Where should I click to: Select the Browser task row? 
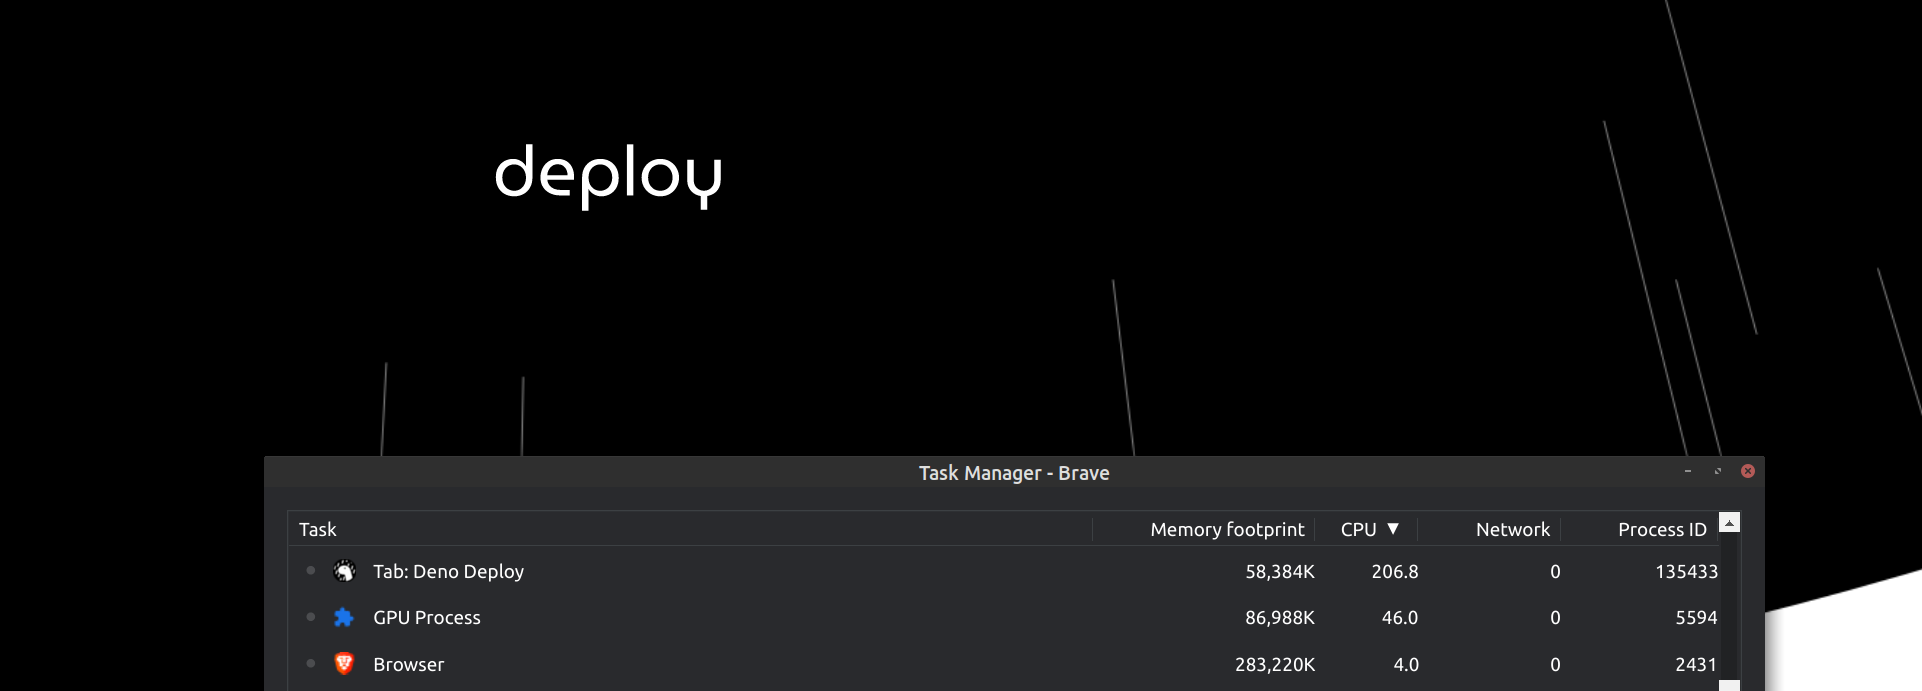tap(1003, 664)
